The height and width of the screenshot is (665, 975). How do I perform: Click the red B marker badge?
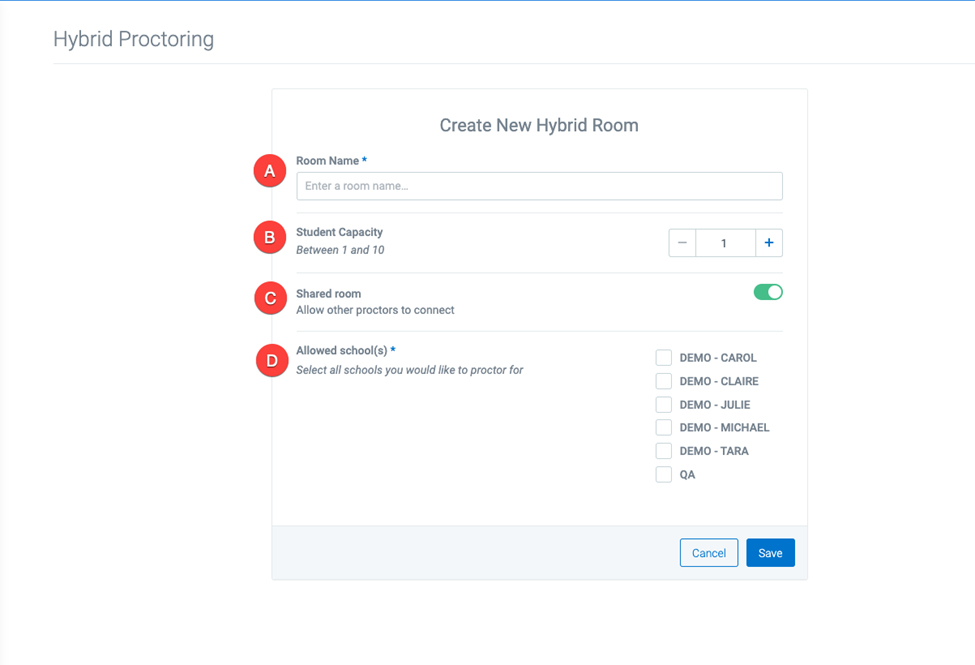pyautogui.click(x=270, y=237)
